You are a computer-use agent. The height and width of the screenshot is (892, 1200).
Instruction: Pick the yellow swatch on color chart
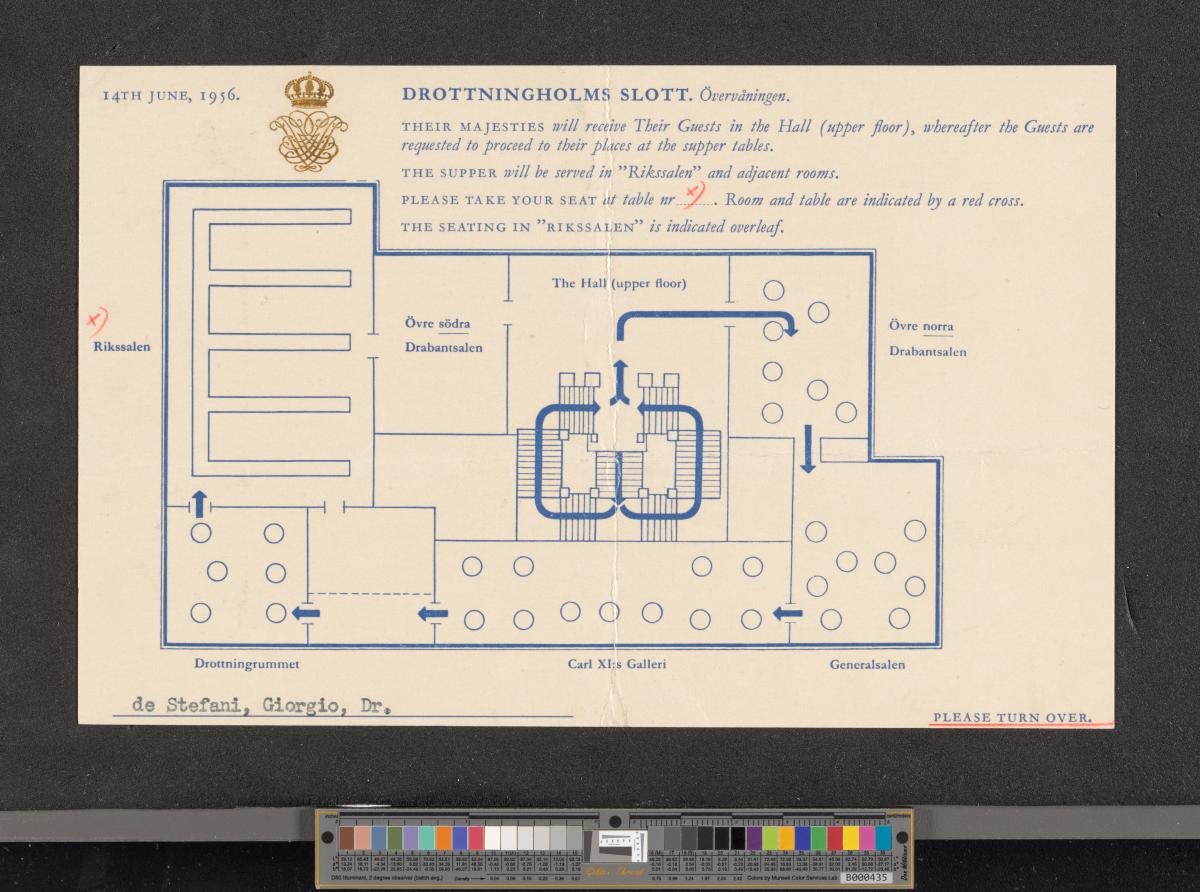(x=850, y=837)
